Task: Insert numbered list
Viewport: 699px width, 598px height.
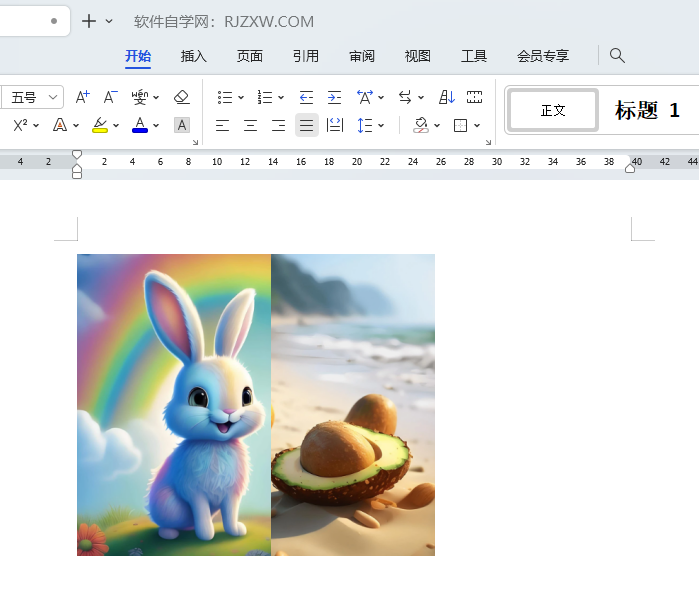Action: [x=265, y=97]
